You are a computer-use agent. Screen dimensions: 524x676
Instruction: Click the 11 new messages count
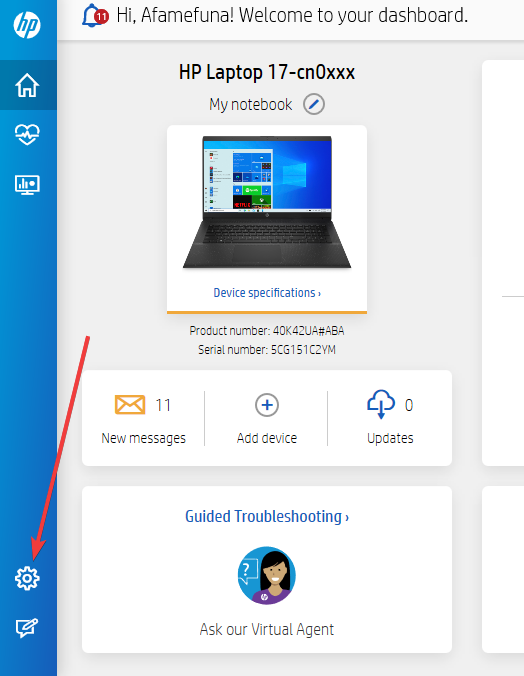[x=163, y=405]
